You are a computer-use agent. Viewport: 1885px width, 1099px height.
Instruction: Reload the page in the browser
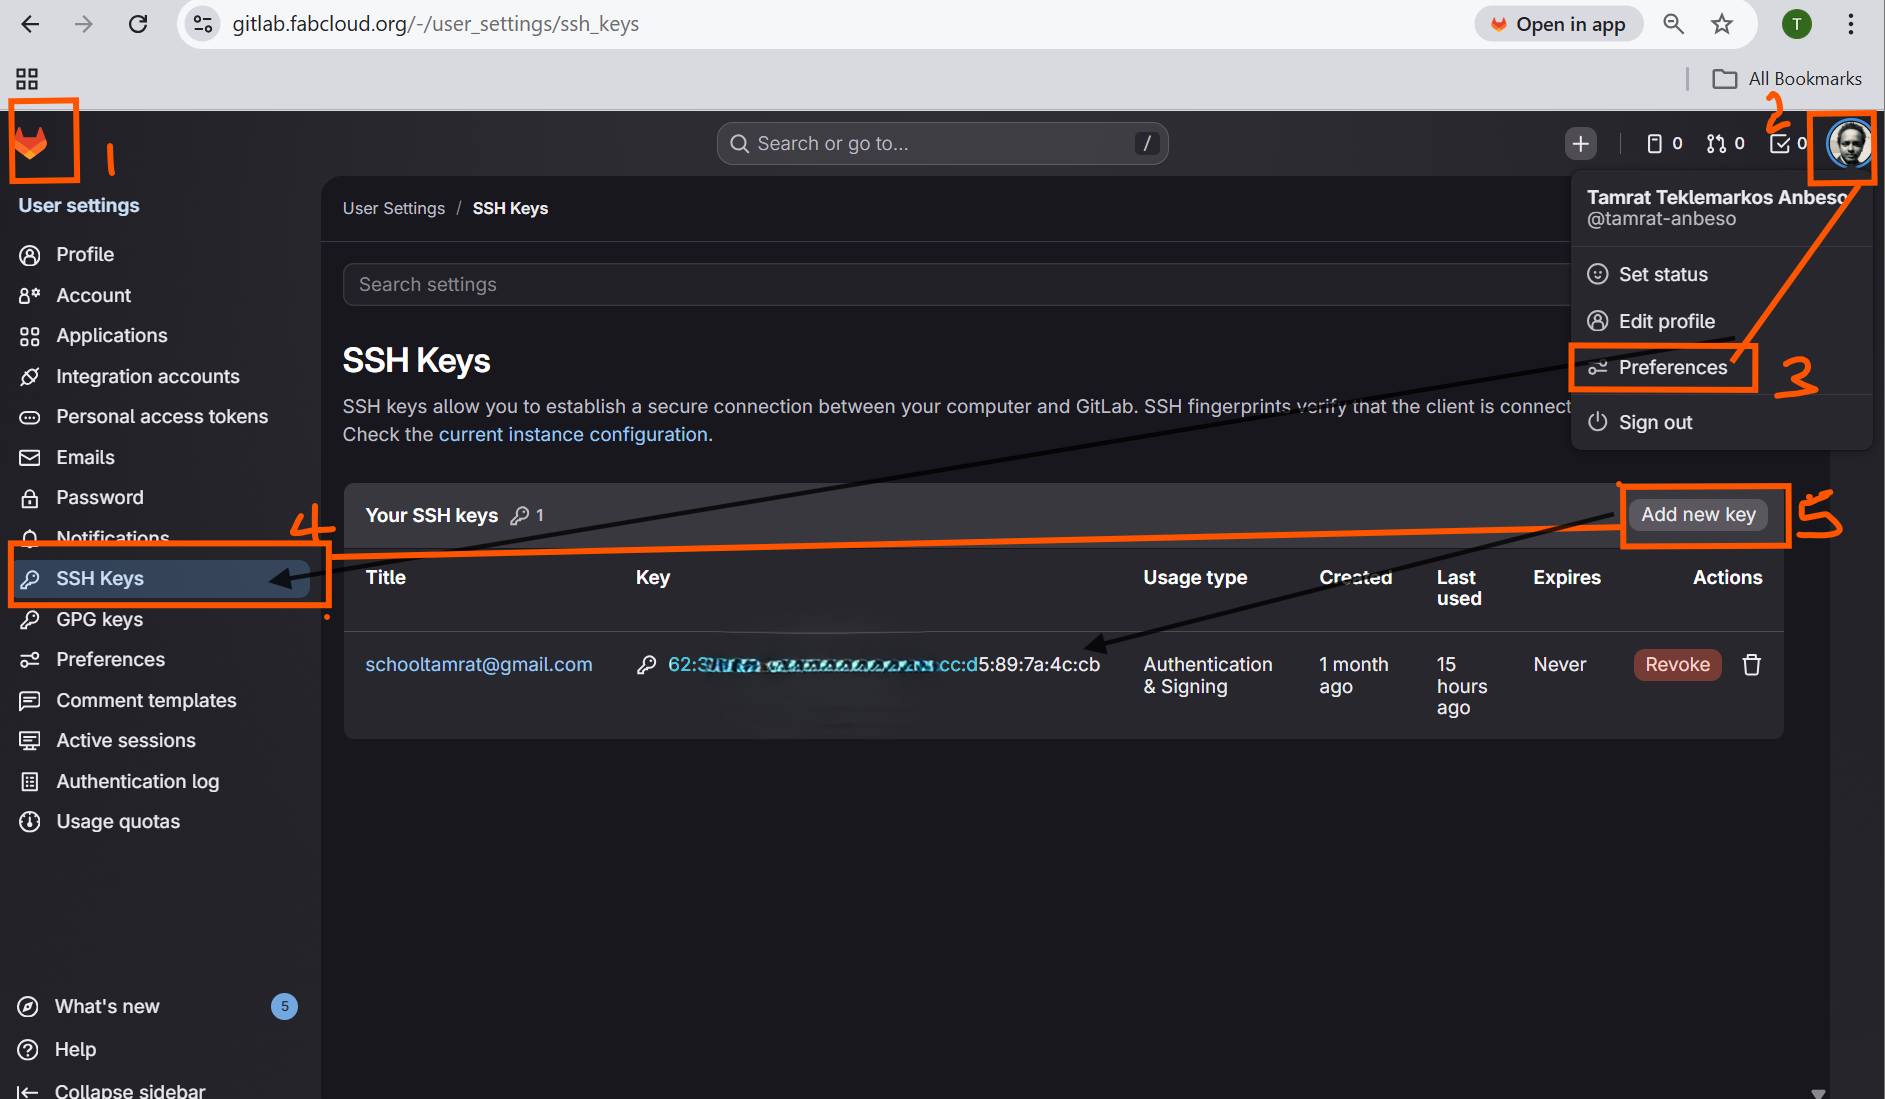[138, 25]
